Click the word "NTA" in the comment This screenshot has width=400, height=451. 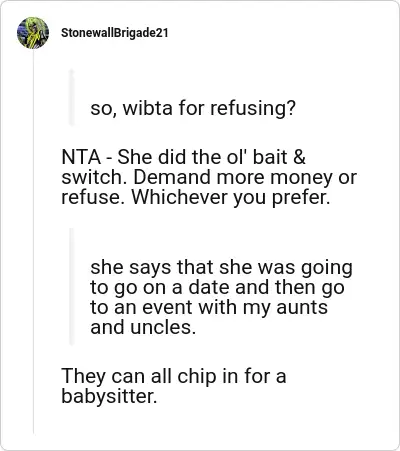[x=81, y=157]
